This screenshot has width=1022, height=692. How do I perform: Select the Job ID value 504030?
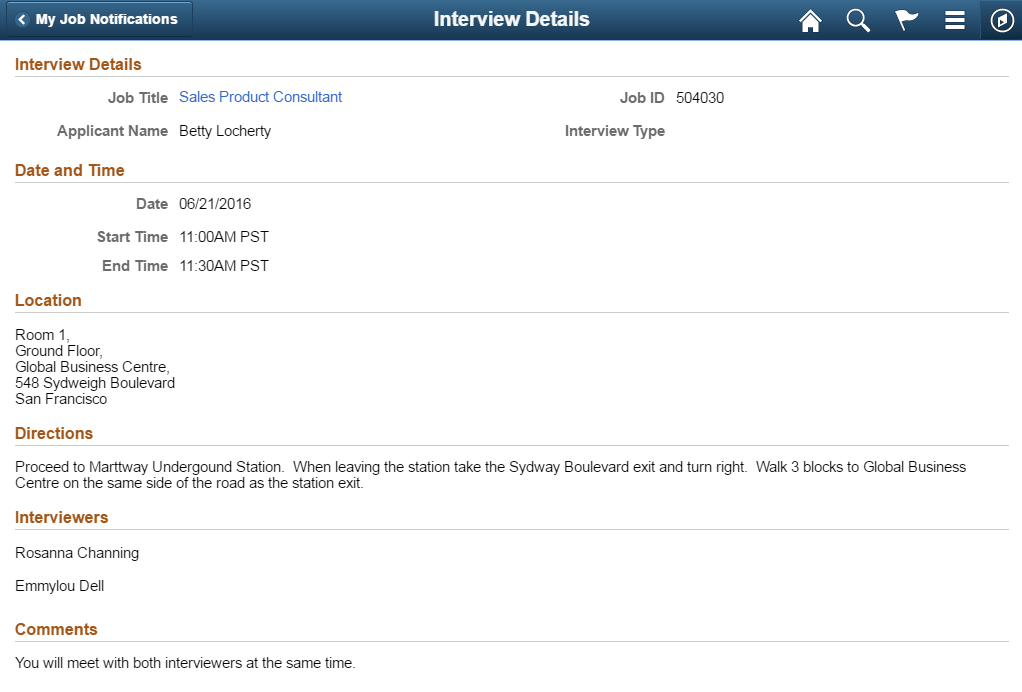coord(701,97)
